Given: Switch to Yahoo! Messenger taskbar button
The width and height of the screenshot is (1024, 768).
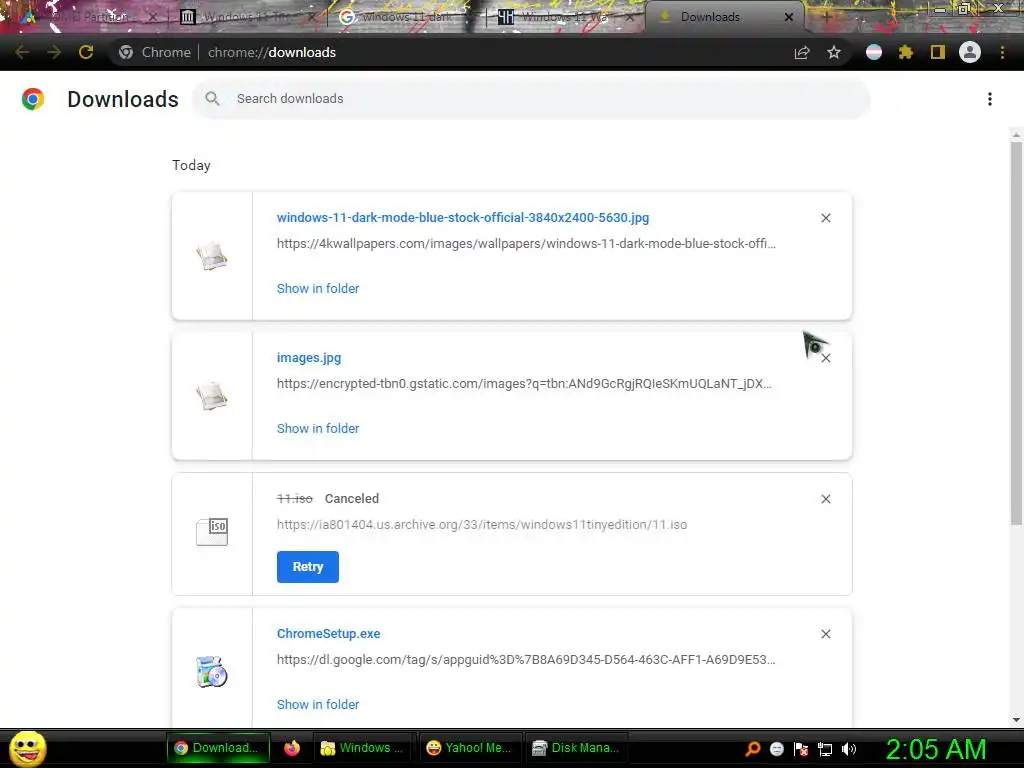Looking at the screenshot, I should click(469, 748).
